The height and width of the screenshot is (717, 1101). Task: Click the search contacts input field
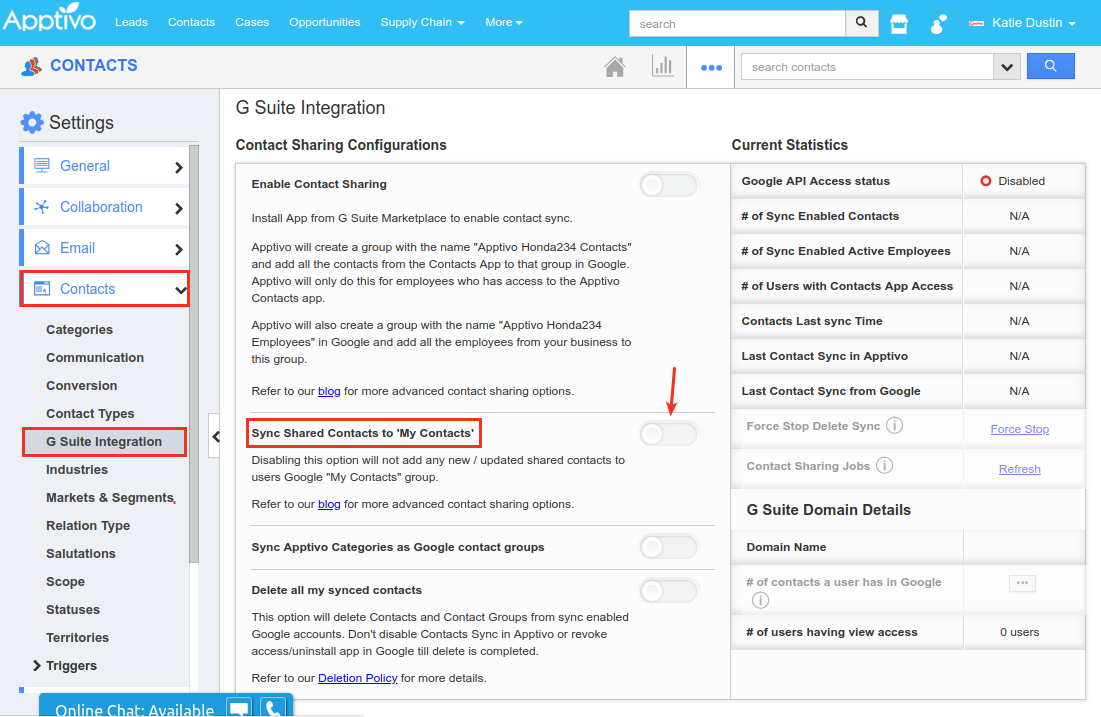pos(867,67)
